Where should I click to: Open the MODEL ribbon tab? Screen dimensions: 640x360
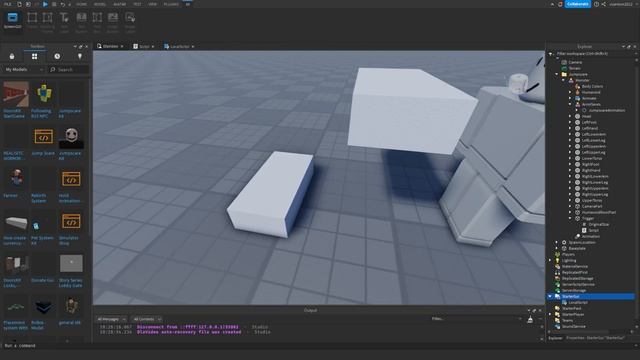(100, 4)
